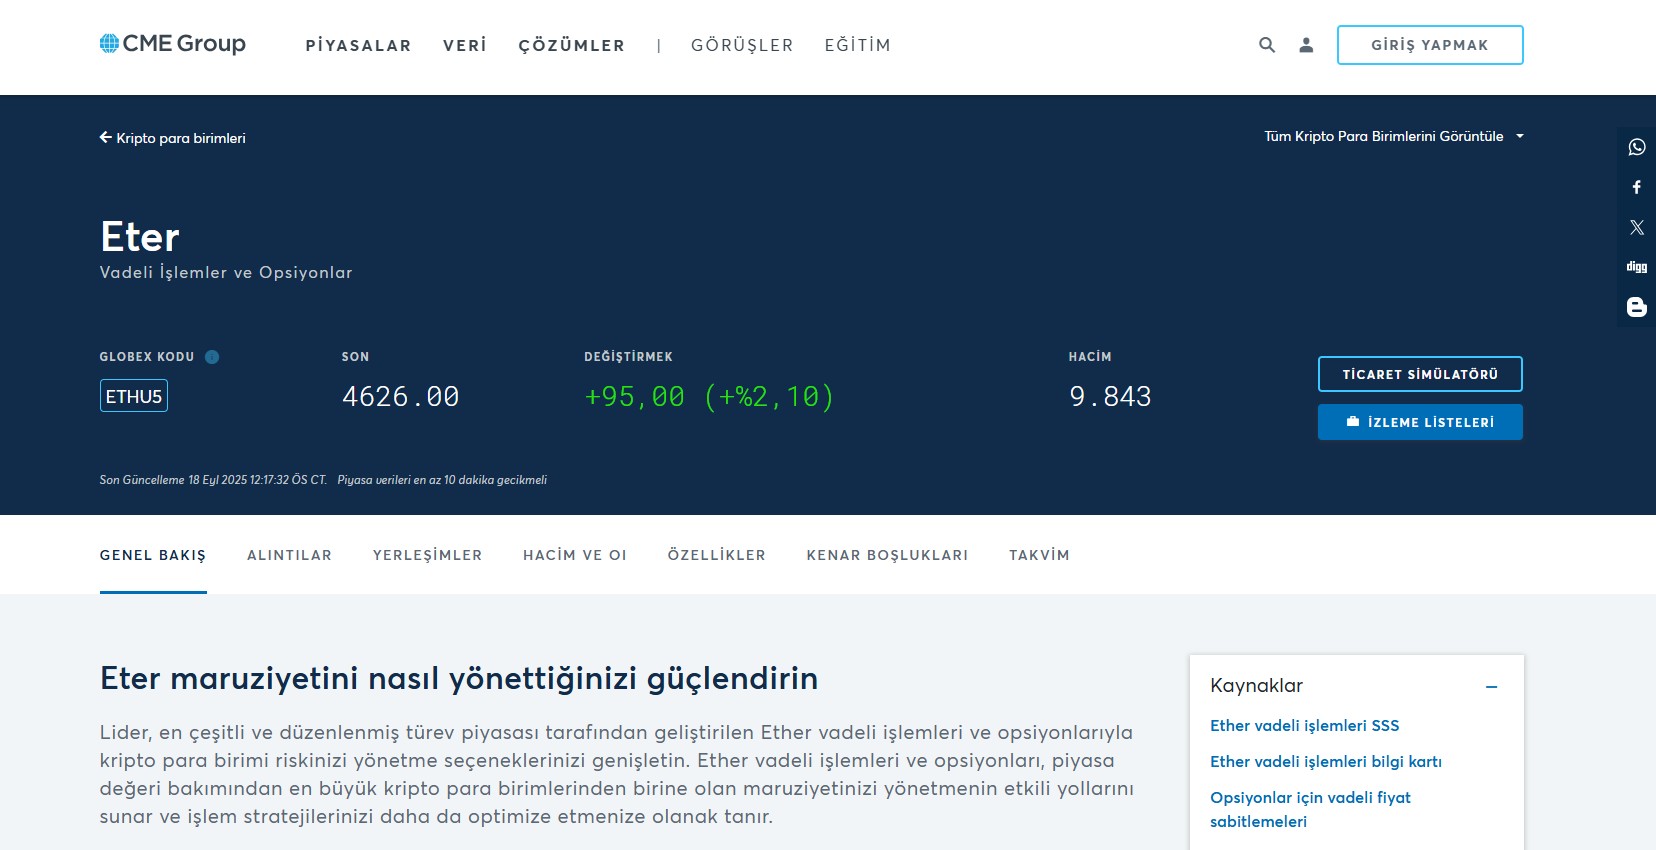The image size is (1656, 850).
Task: Share on X icon
Action: (1637, 227)
